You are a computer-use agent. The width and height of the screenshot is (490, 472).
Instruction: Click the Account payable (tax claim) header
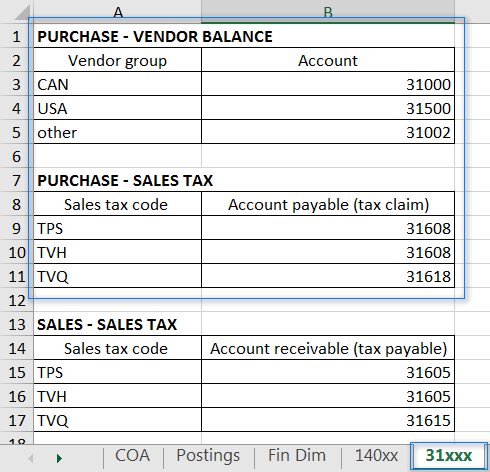point(328,204)
